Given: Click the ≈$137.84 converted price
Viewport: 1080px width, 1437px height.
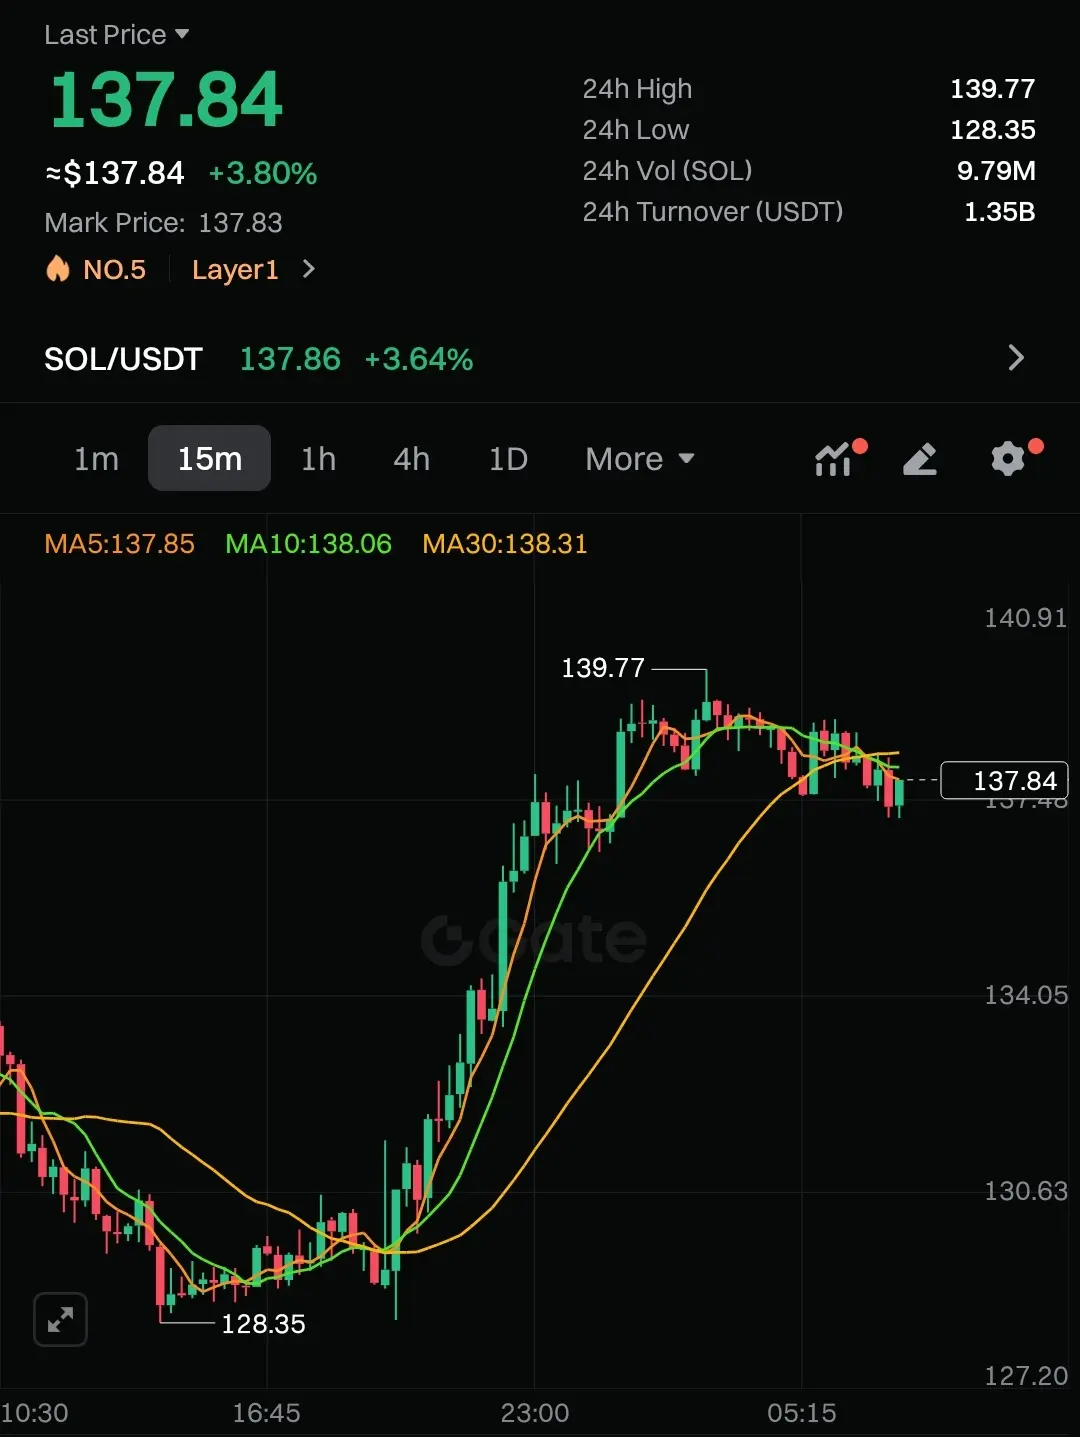Looking at the screenshot, I should 115,174.
